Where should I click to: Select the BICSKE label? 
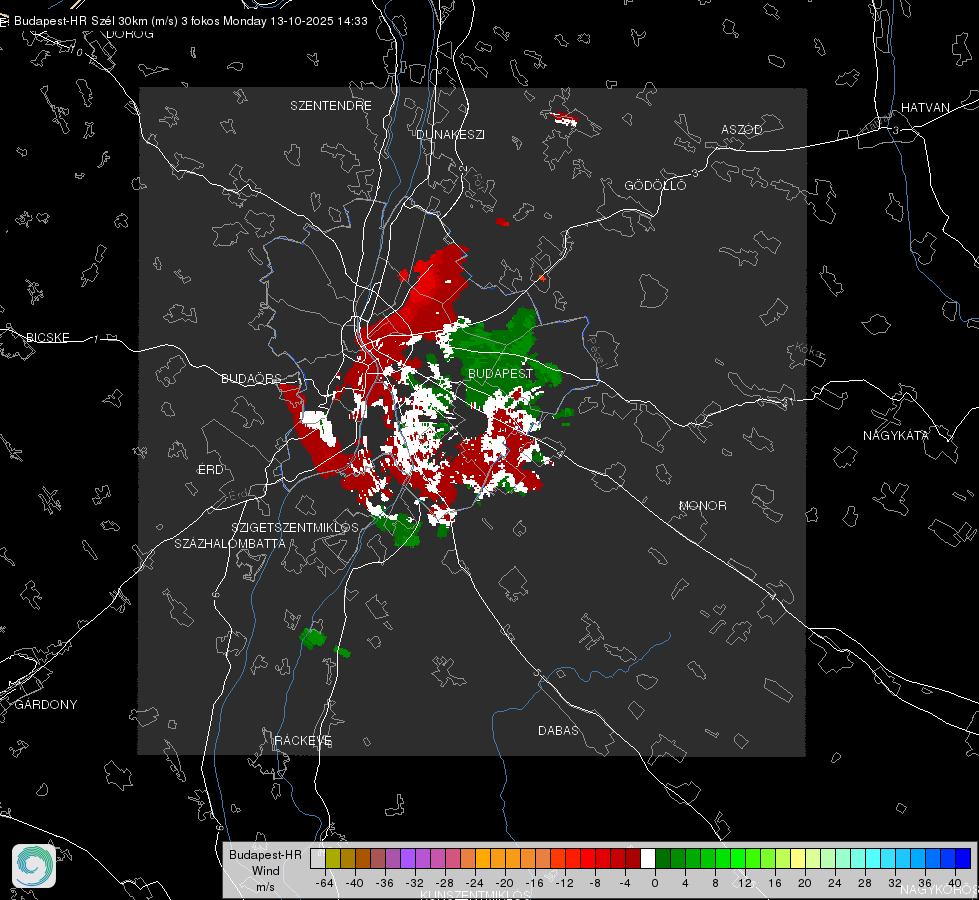[x=47, y=338]
